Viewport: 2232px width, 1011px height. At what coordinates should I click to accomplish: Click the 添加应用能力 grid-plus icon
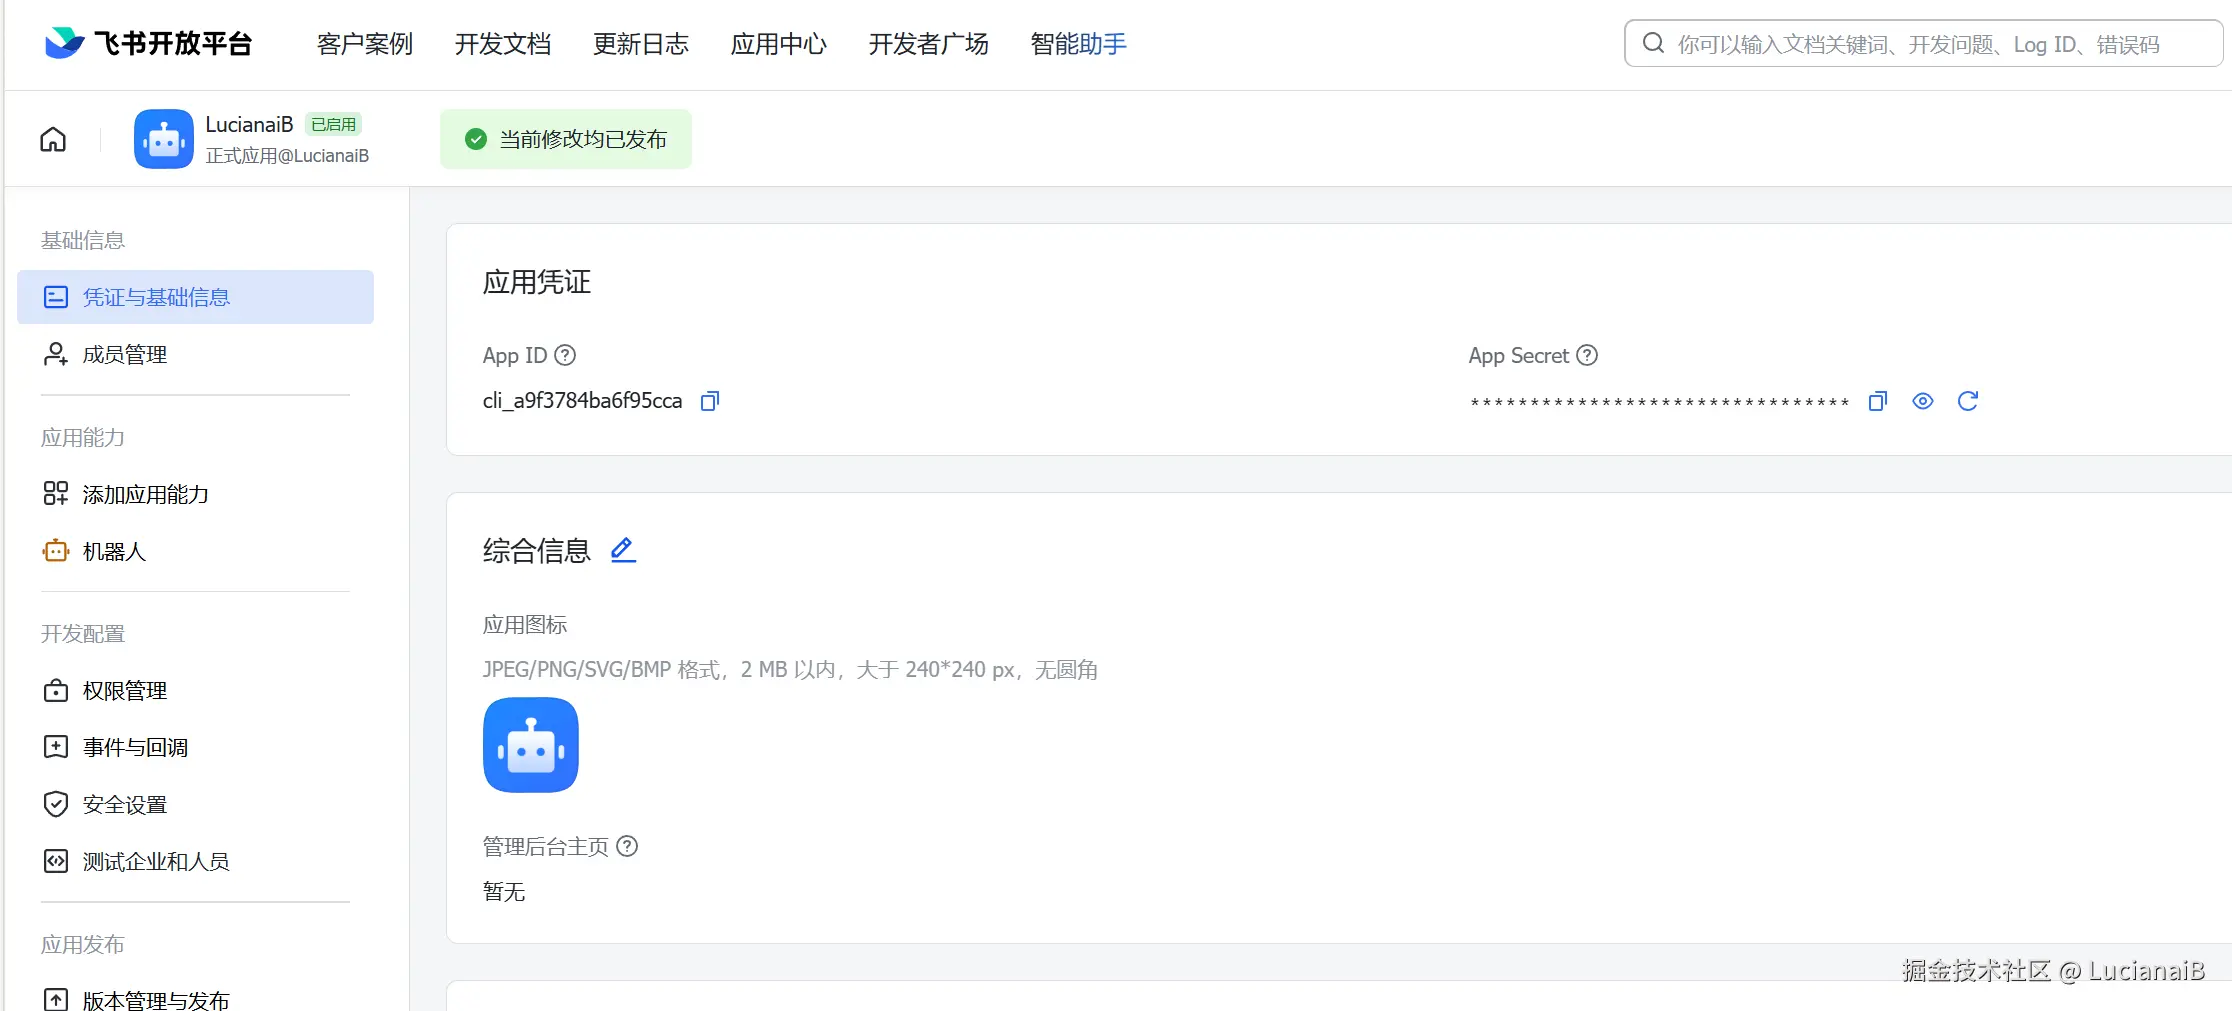pos(56,494)
